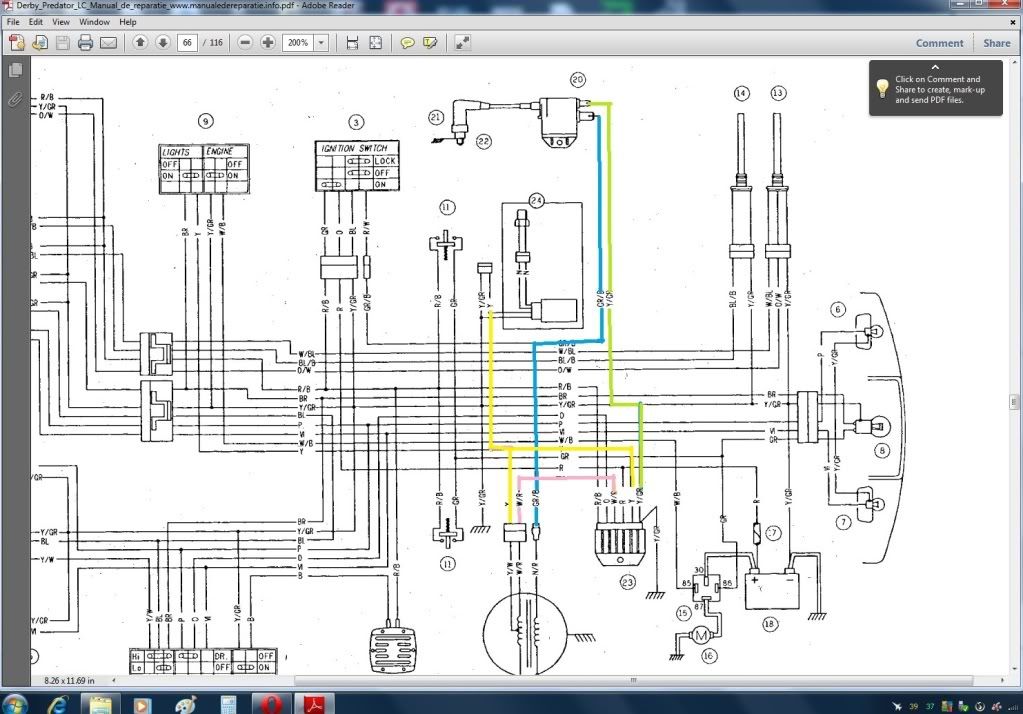Click the Windows Start button
Screen dimensions: 1023x714
point(13,705)
